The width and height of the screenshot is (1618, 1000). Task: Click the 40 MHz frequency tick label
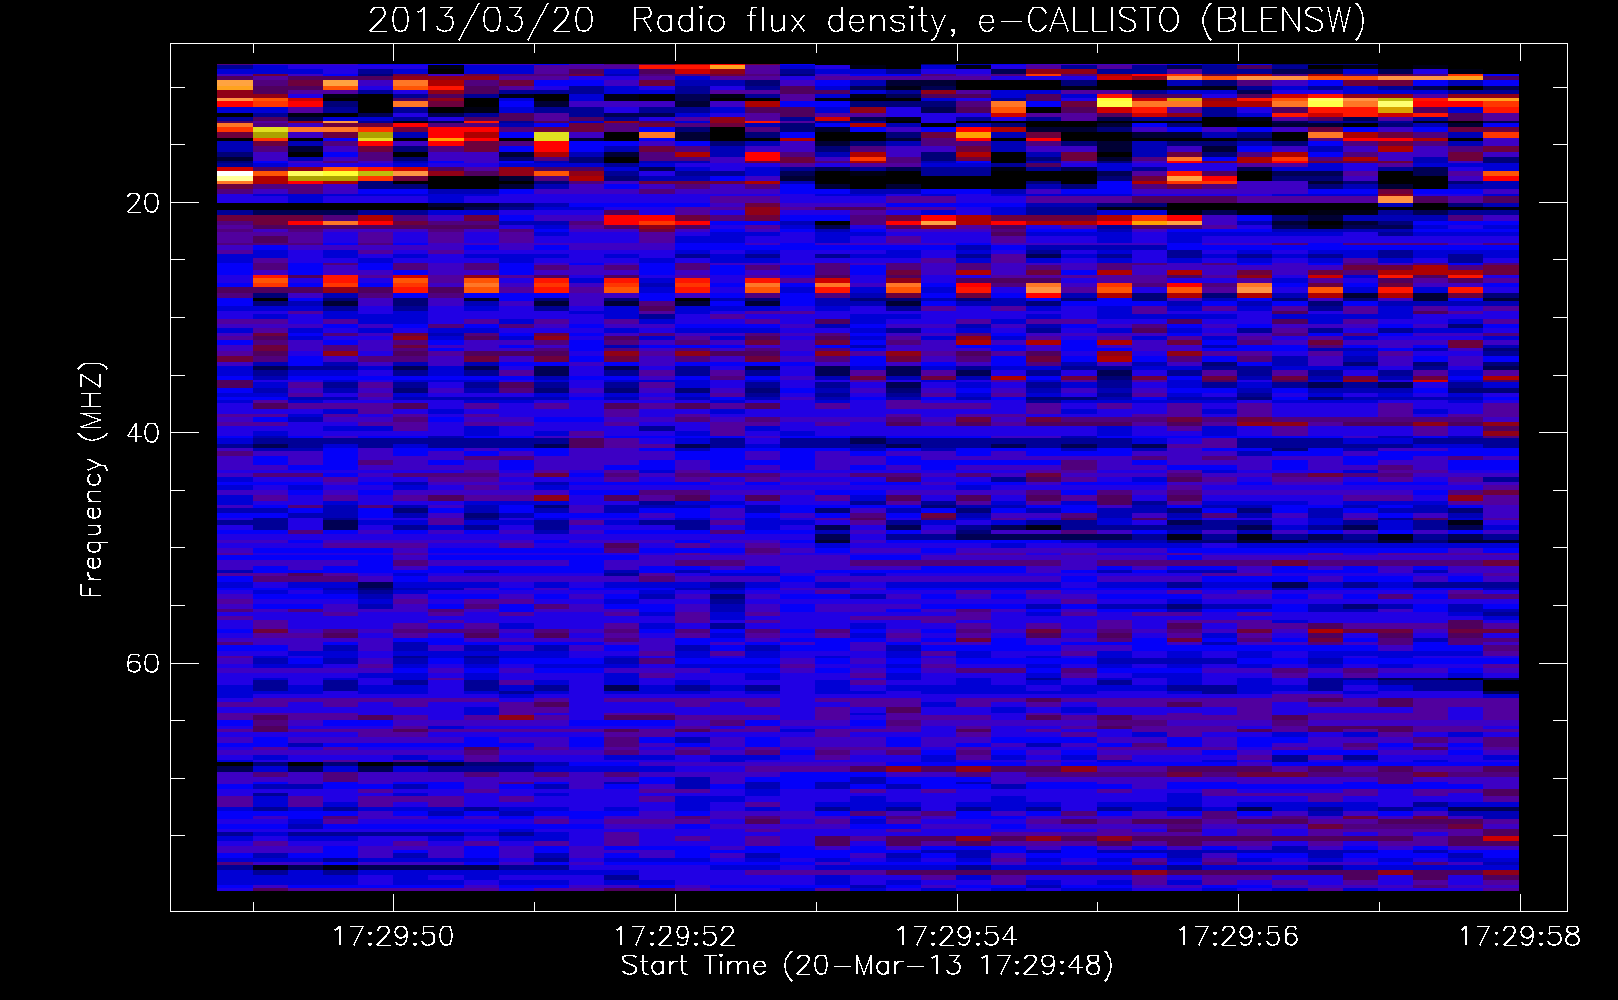tap(142, 433)
